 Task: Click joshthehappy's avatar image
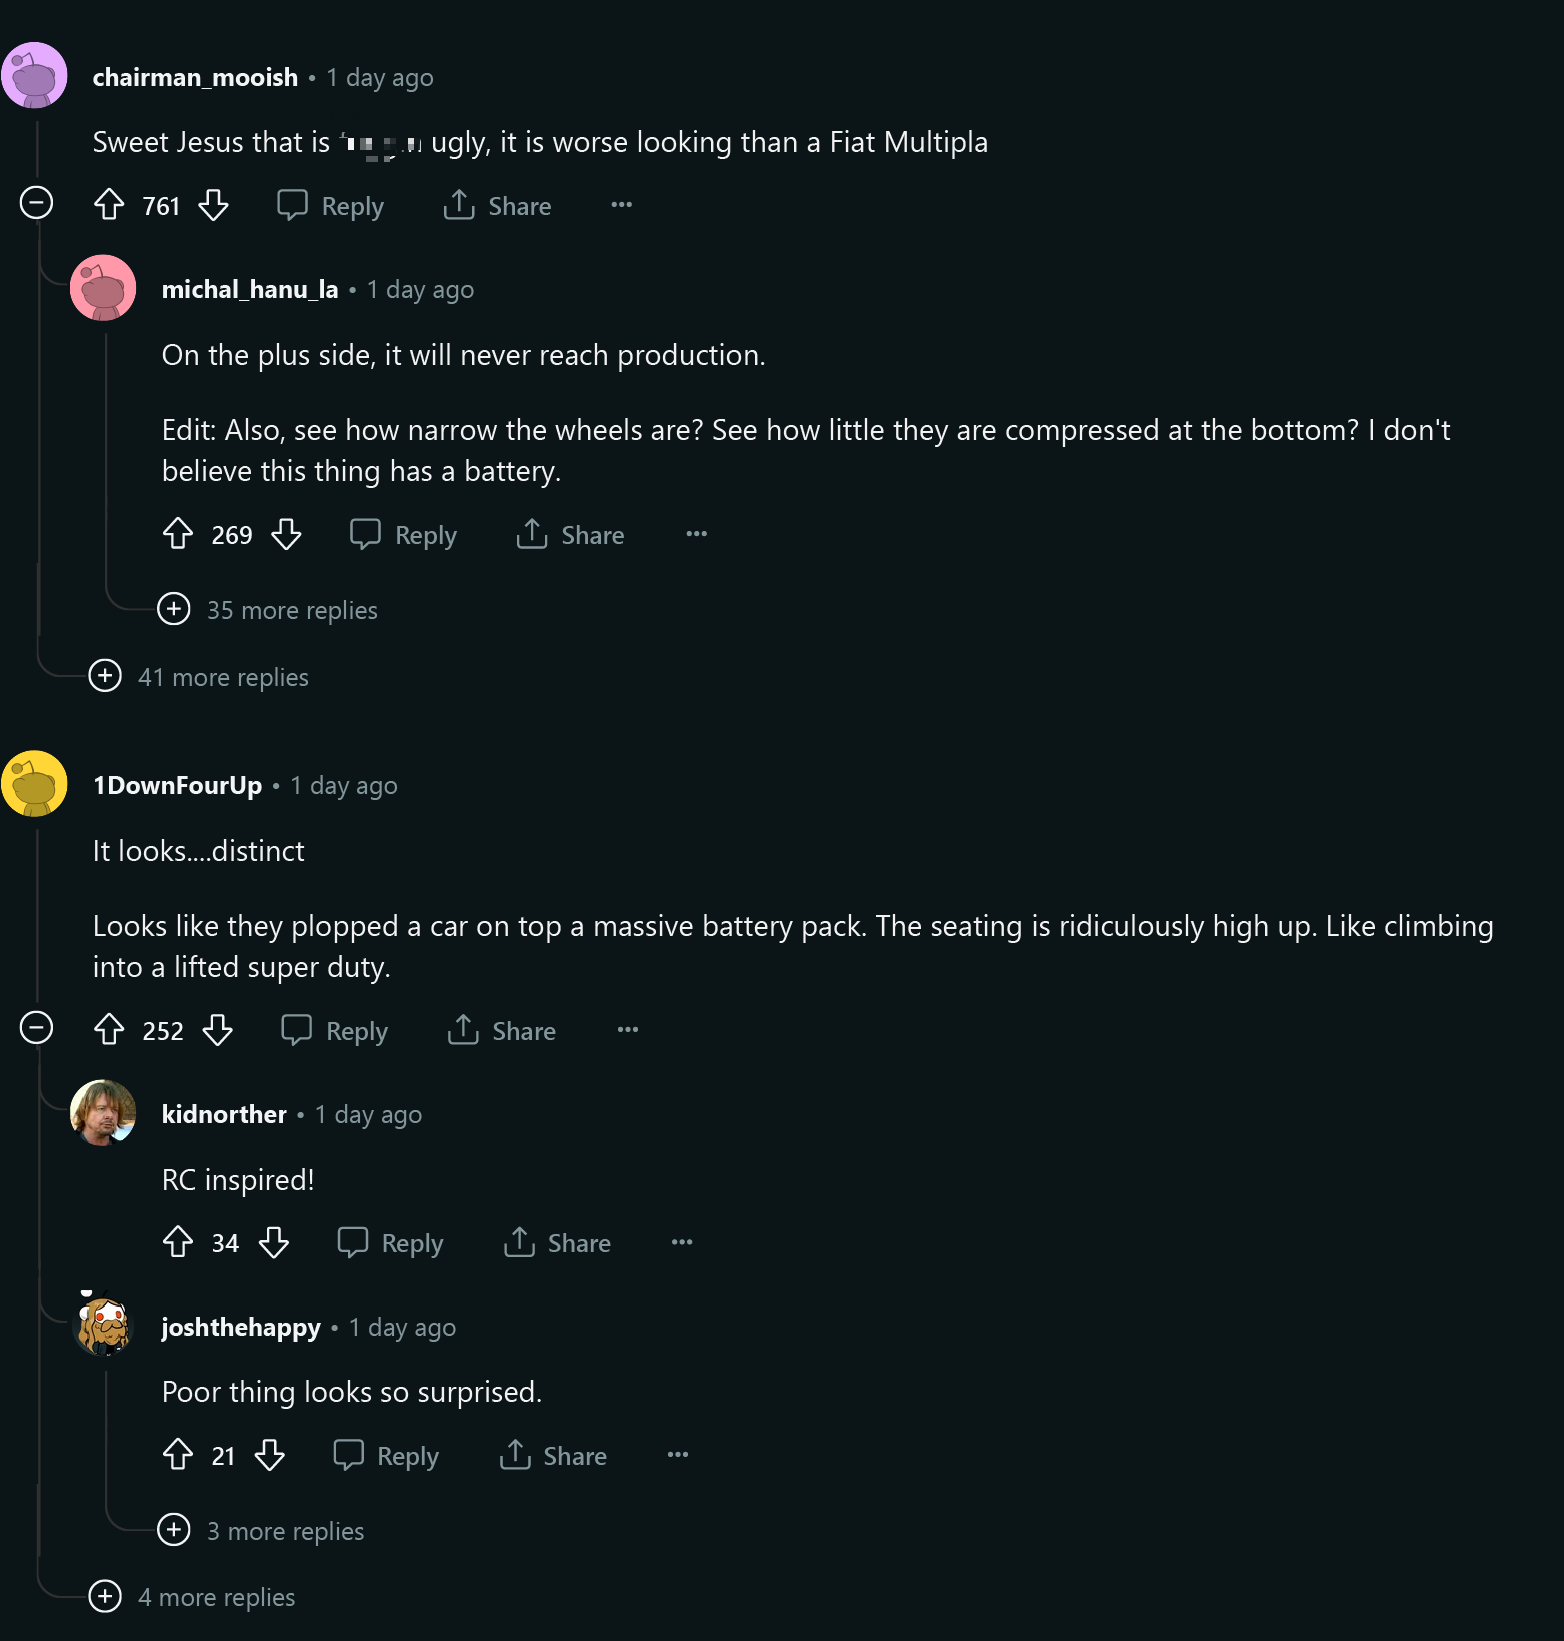pos(104,1325)
